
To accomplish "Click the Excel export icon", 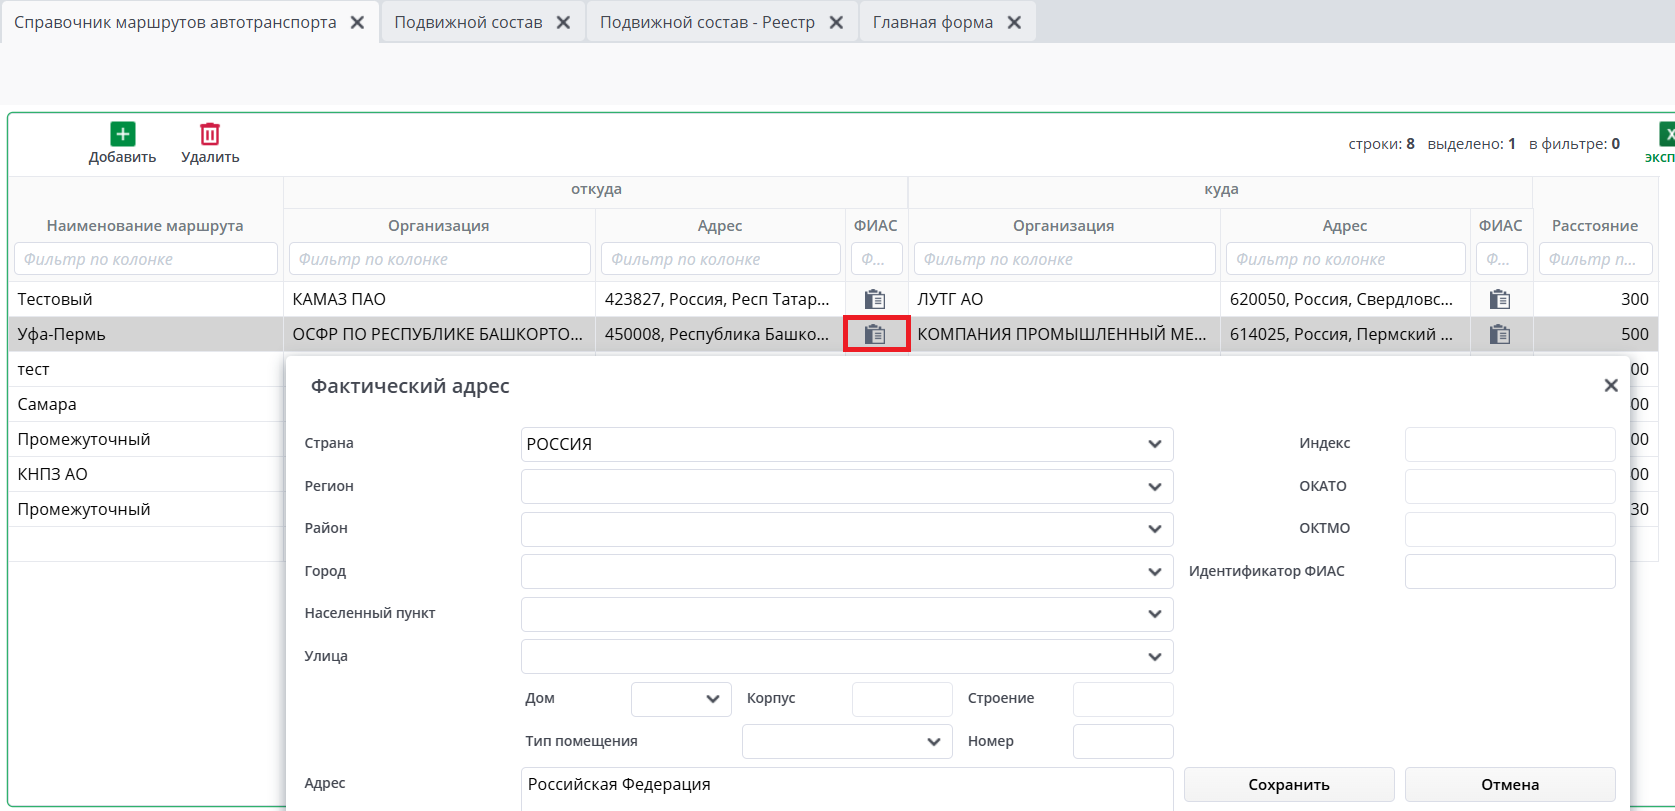I will tap(1666, 135).
